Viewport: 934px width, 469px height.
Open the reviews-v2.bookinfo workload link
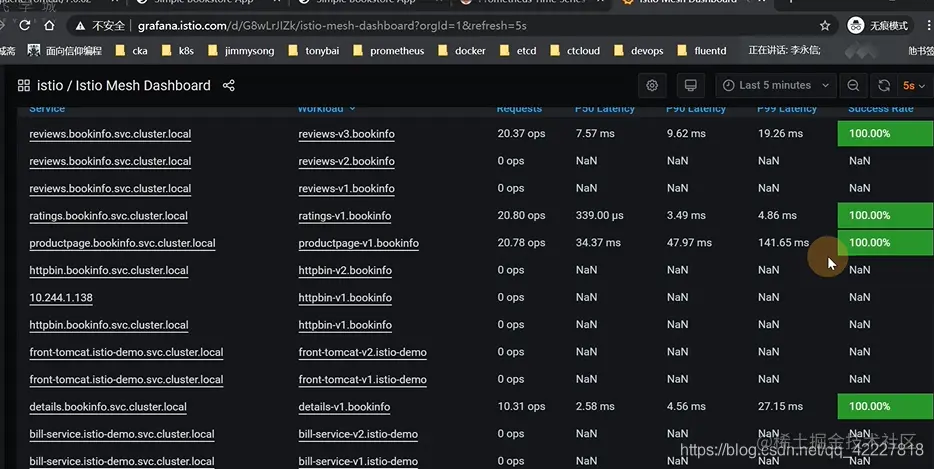(x=346, y=161)
